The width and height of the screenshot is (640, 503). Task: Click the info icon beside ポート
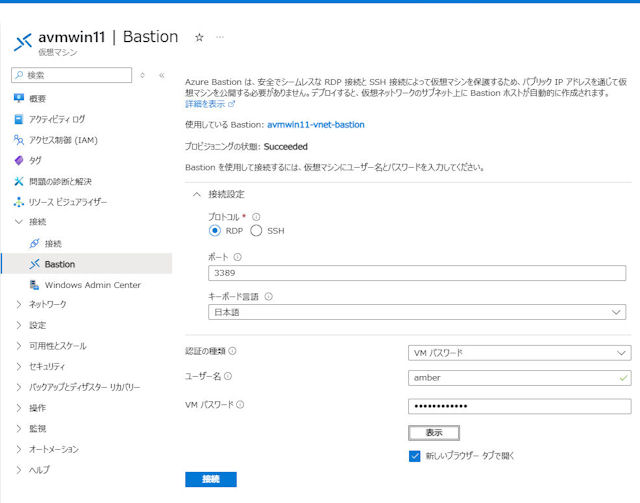click(238, 257)
